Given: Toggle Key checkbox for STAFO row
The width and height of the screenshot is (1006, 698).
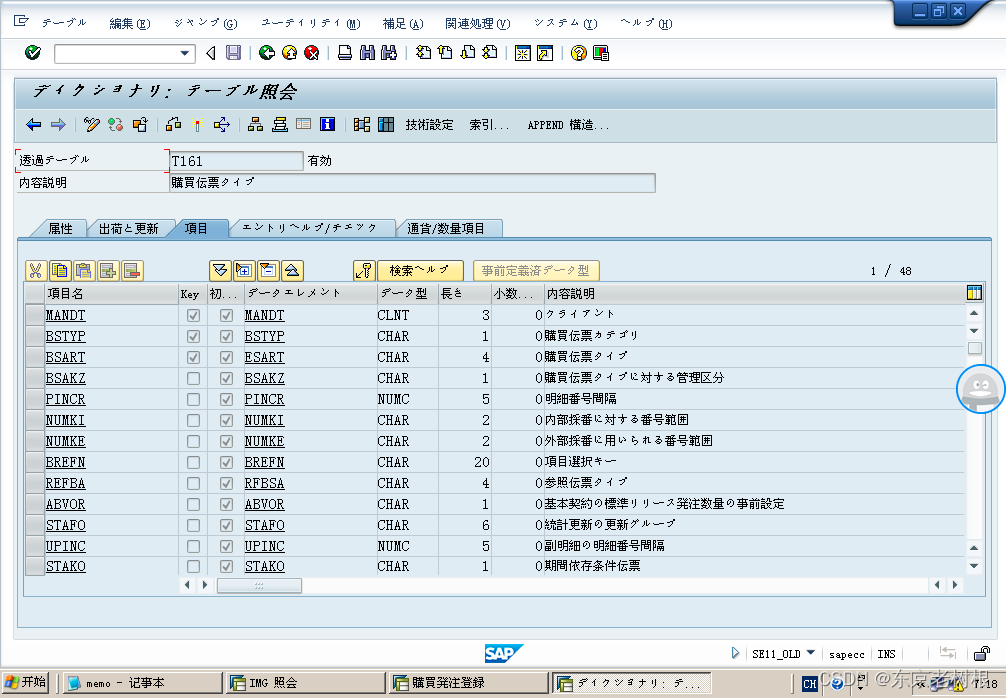Looking at the screenshot, I should 193,525.
